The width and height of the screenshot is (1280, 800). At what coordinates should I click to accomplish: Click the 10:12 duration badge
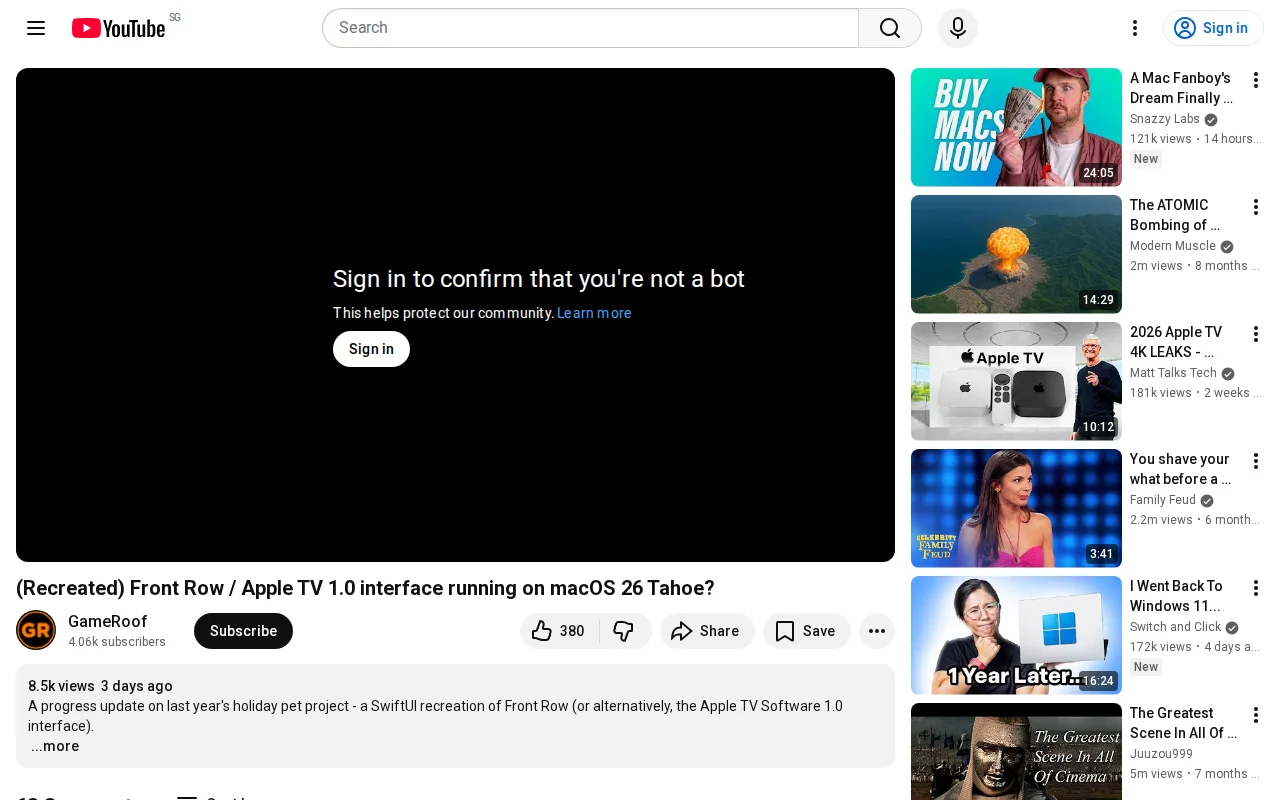[1098, 427]
